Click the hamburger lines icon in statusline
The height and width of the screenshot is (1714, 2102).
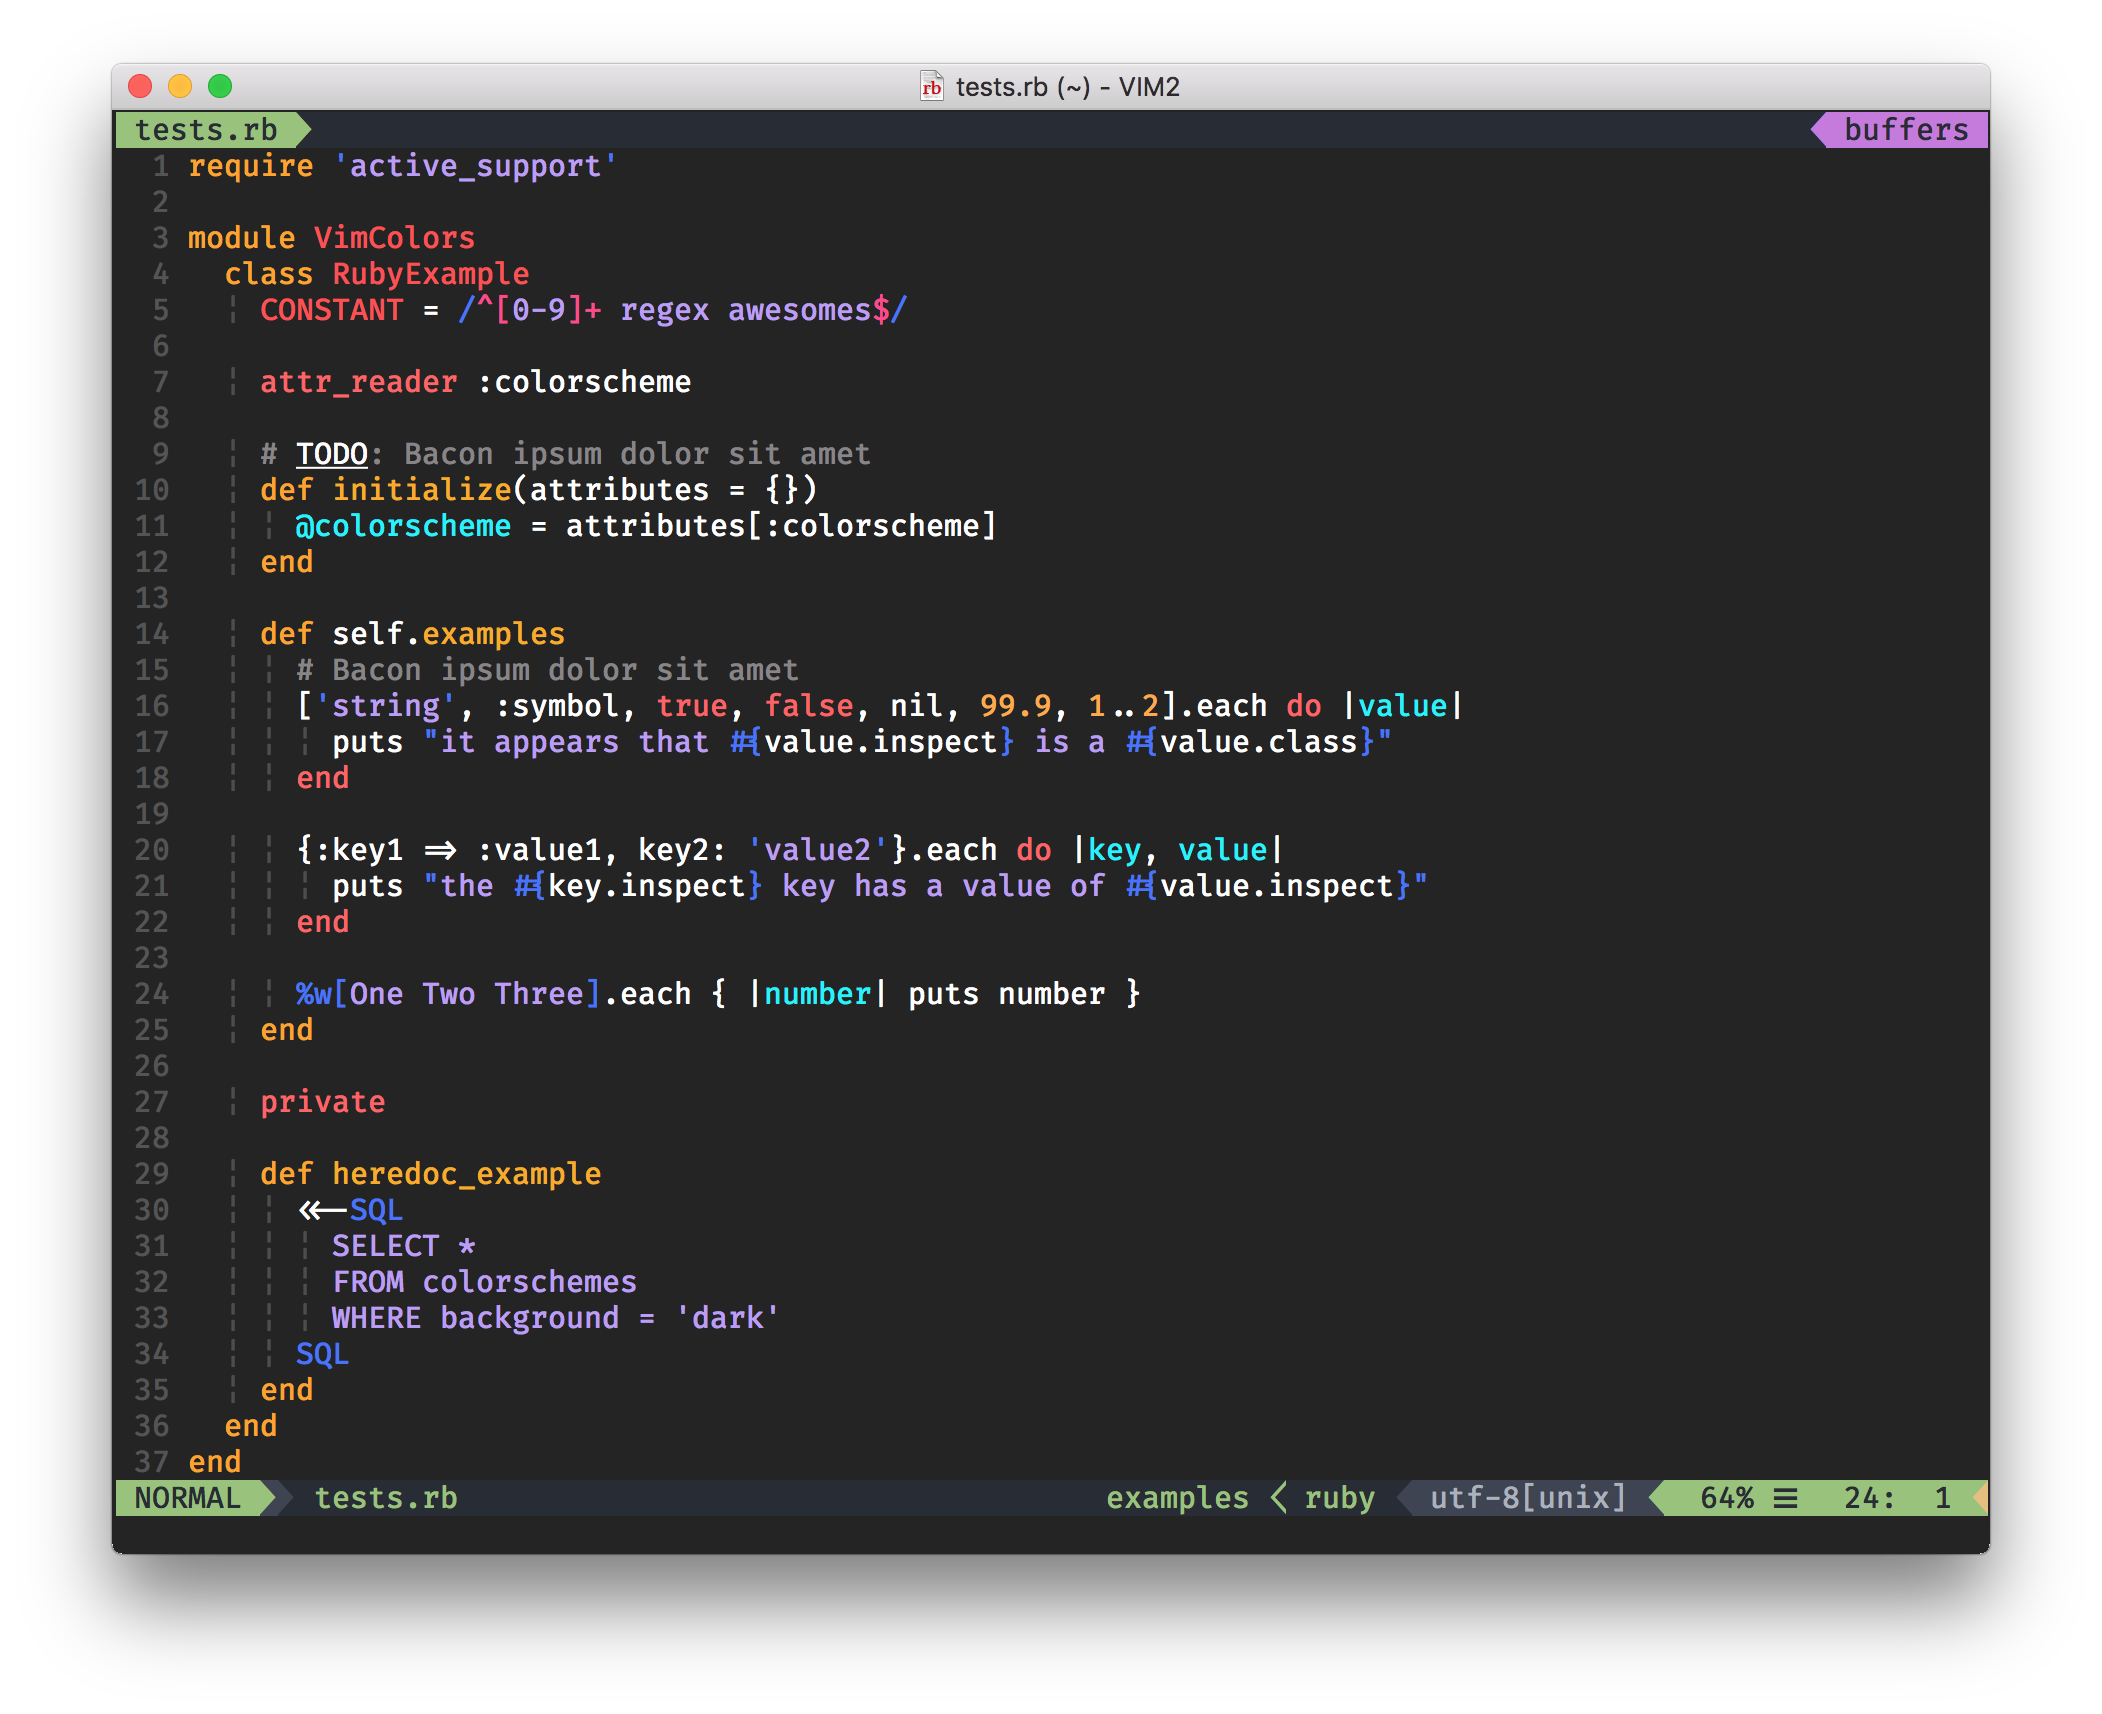coord(1786,1498)
